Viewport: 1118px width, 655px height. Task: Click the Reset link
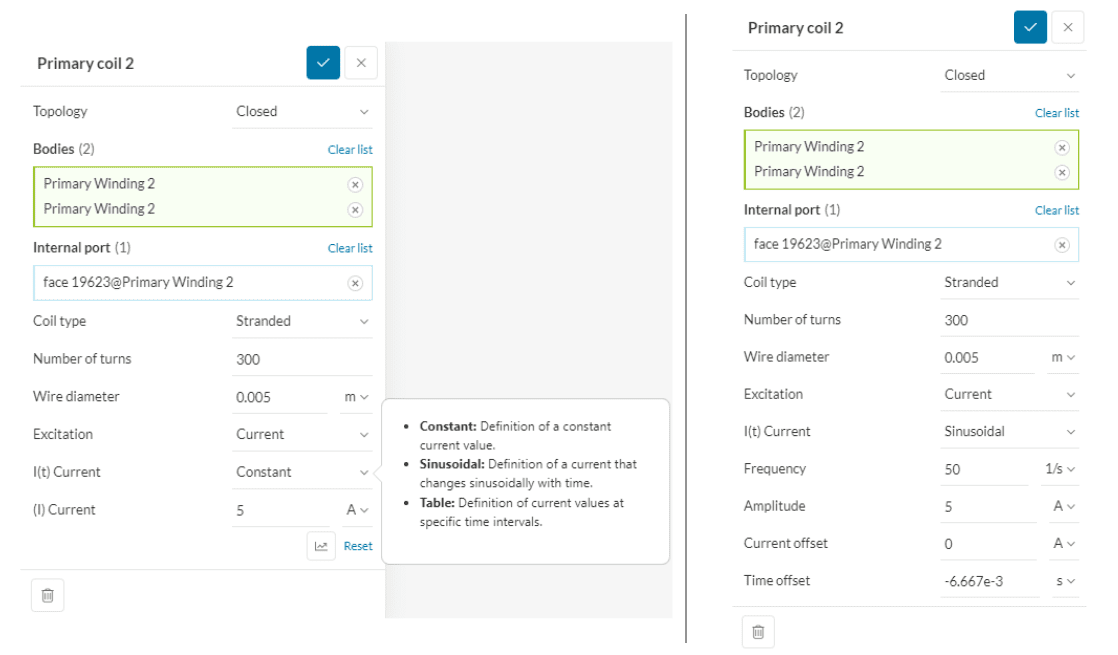click(x=358, y=546)
